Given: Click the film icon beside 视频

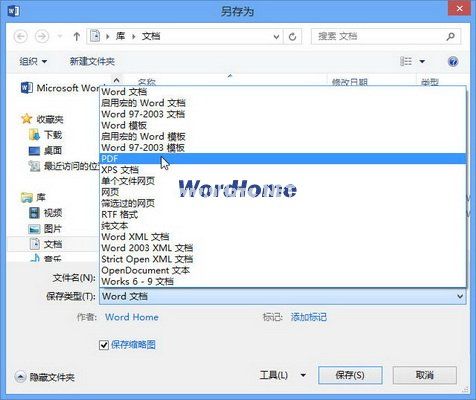Looking at the screenshot, I should (x=34, y=213).
